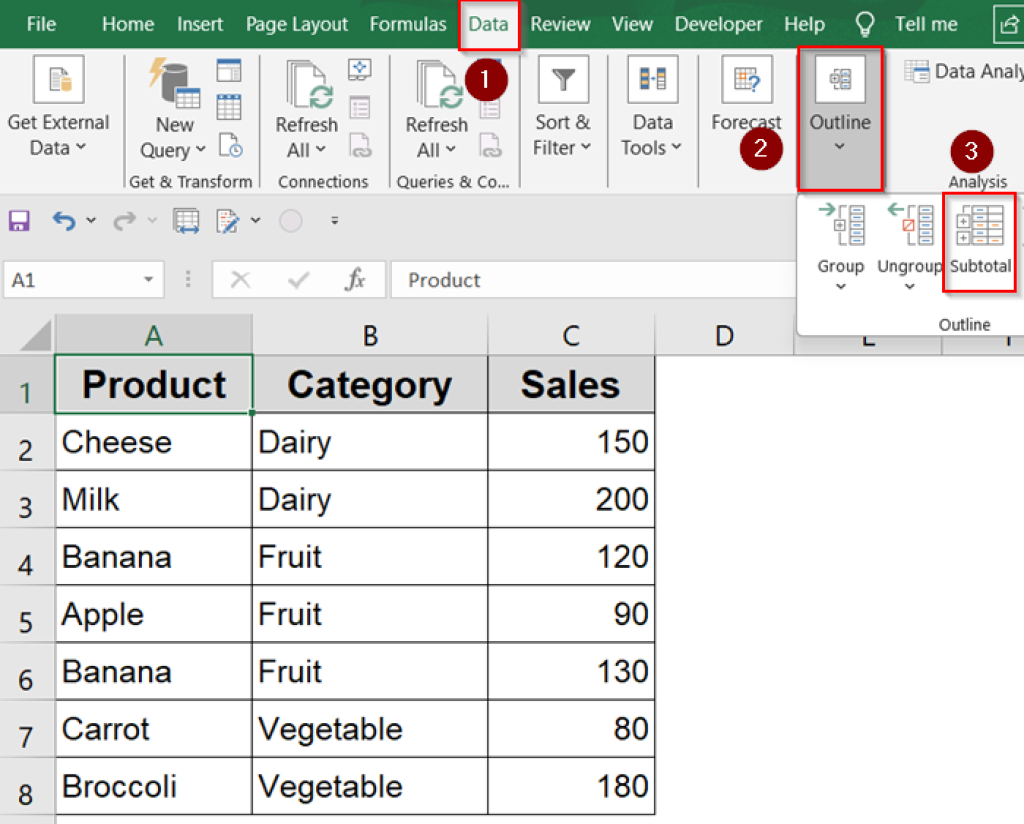1024x824 pixels.
Task: Switch to the Developer tab
Action: (x=719, y=23)
